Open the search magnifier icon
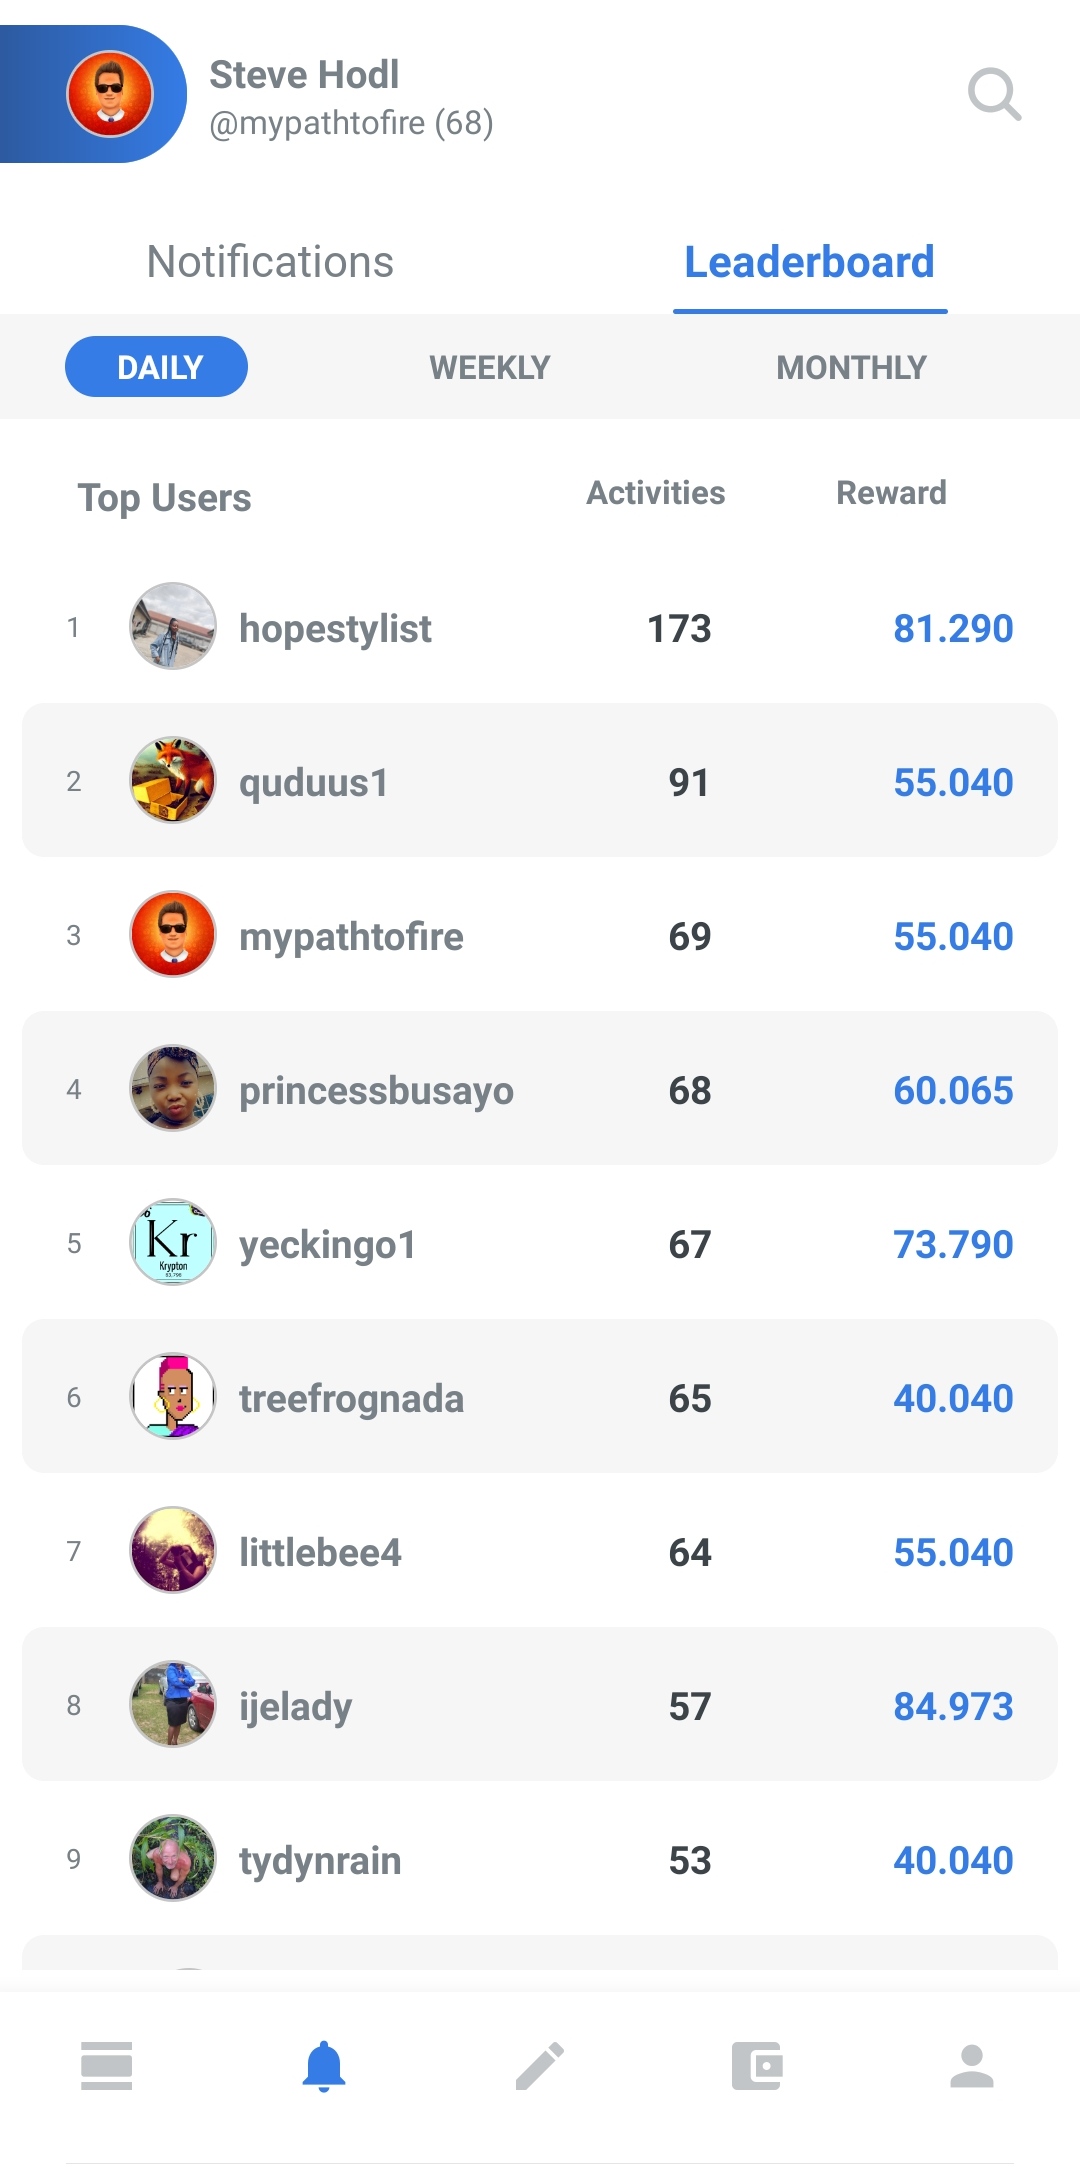The height and width of the screenshot is (2167, 1080). [994, 94]
